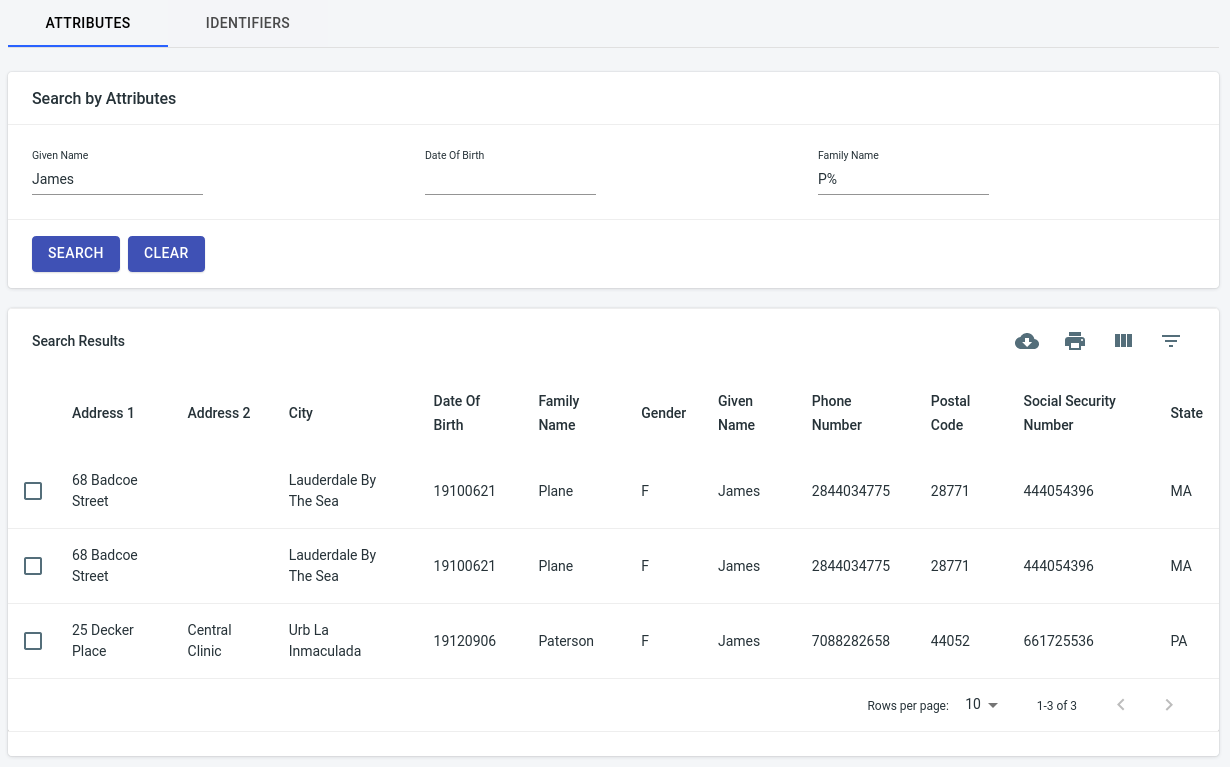Image resolution: width=1230 pixels, height=767 pixels.
Task: Open the rows per page dropdown
Action: (x=981, y=705)
